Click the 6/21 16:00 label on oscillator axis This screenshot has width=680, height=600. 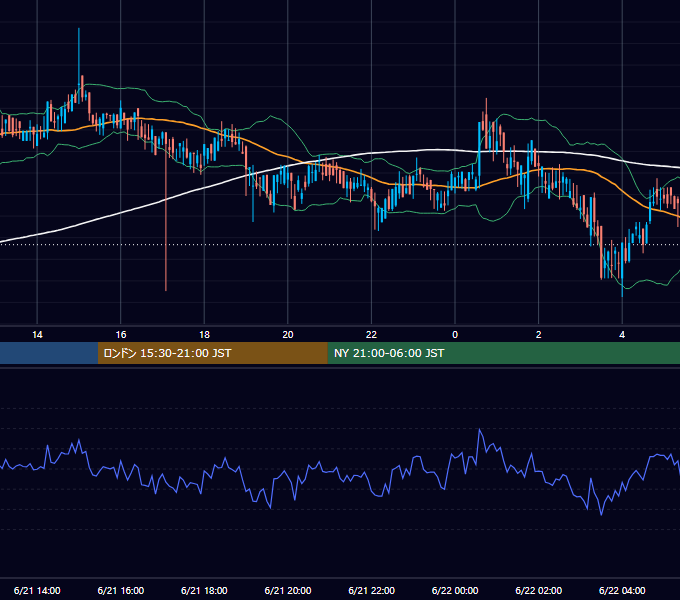coord(121,590)
